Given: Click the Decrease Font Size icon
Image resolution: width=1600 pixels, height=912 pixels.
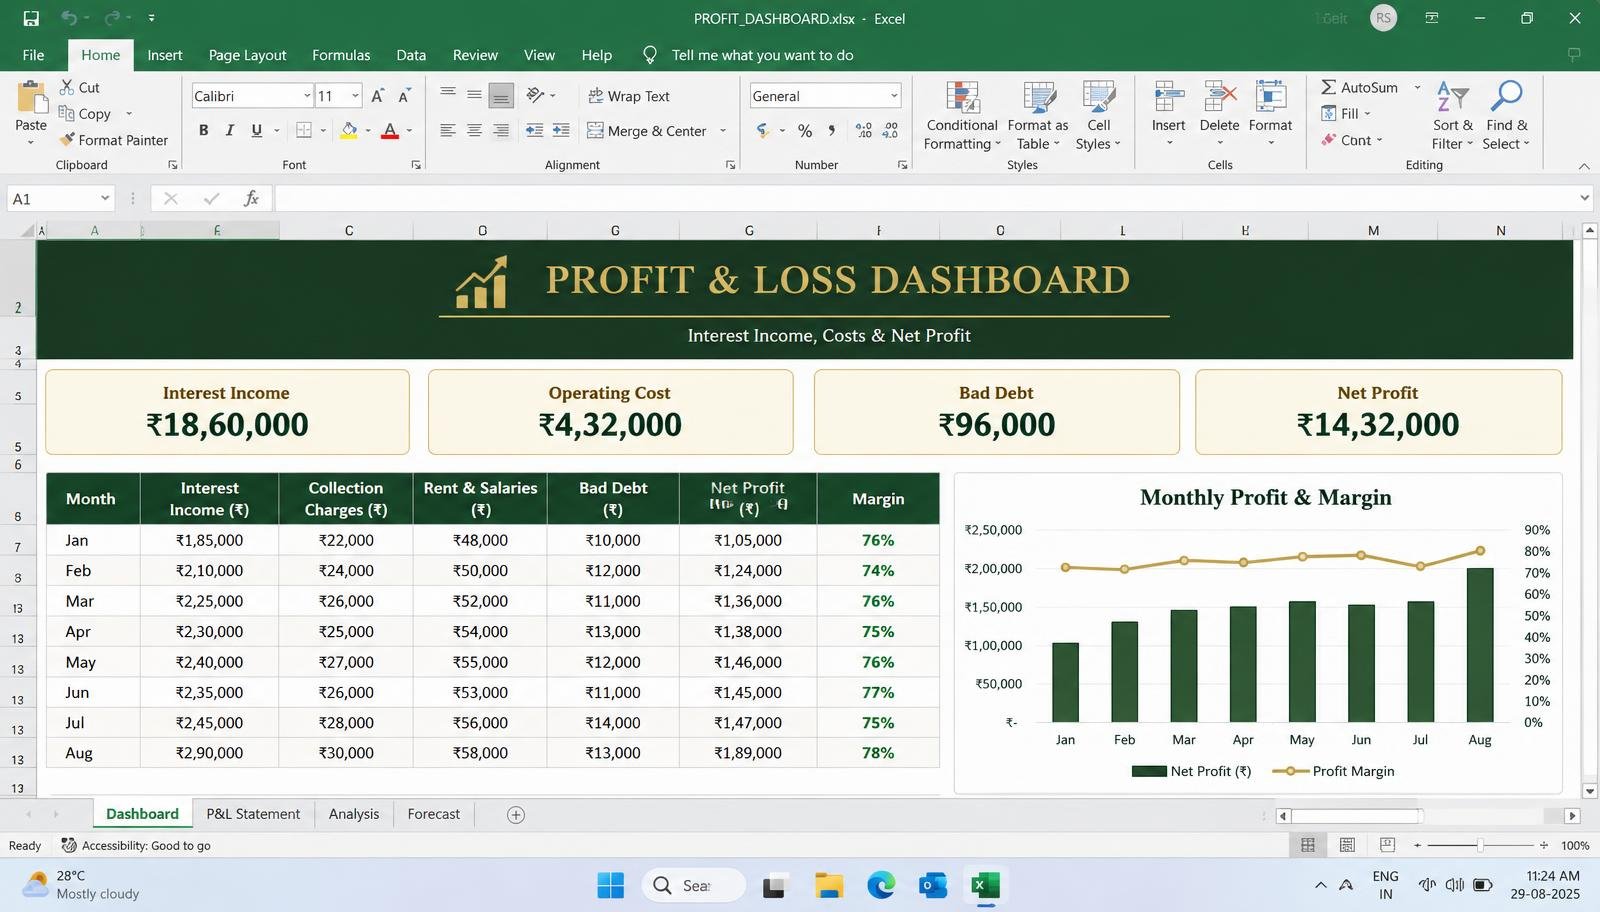Looking at the screenshot, I should tap(404, 96).
